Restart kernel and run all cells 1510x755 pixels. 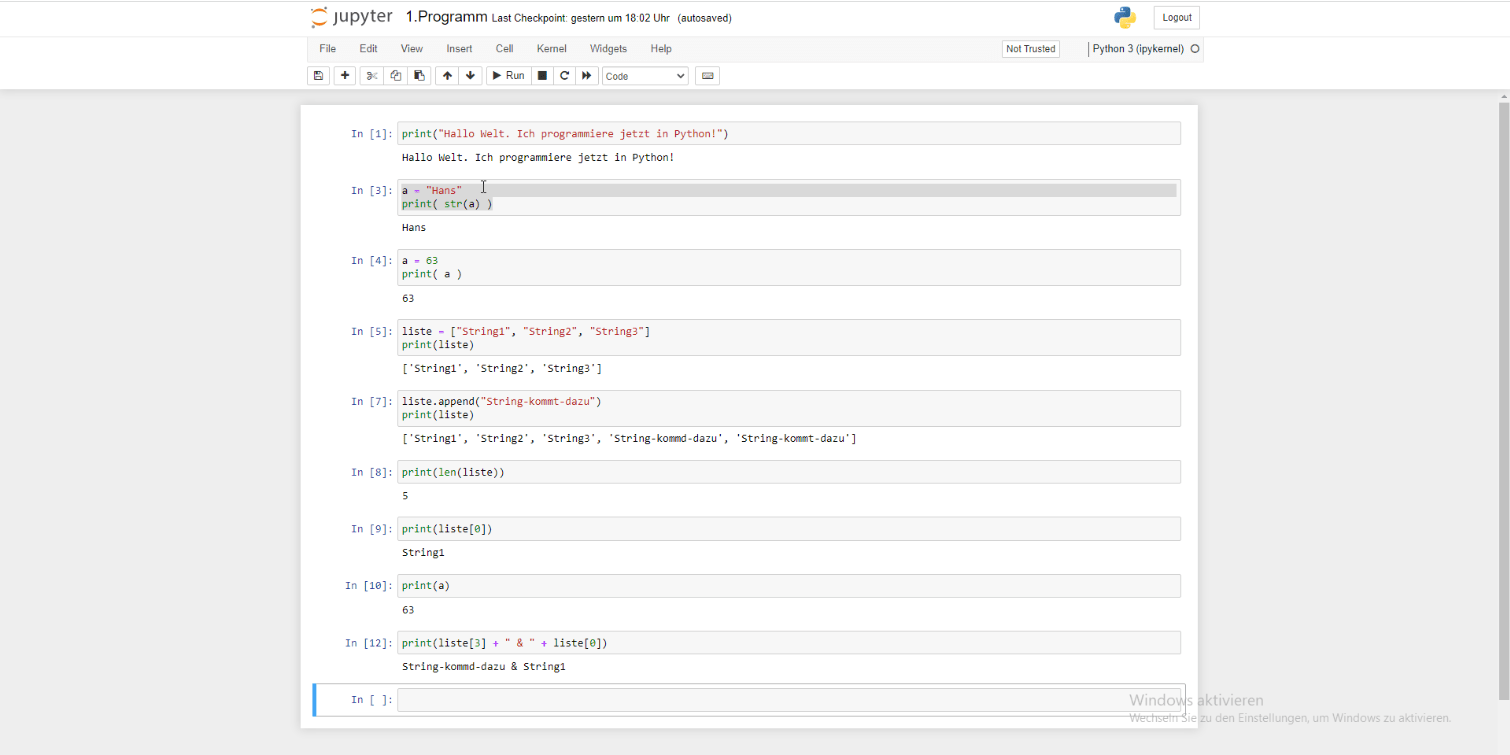point(588,76)
